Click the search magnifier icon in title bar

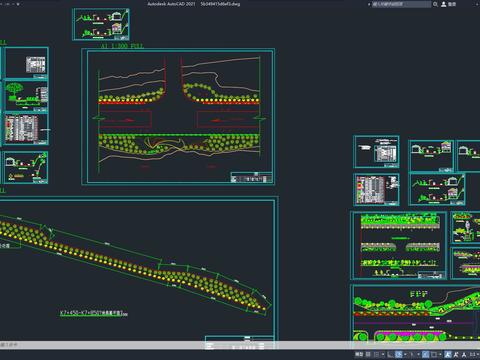tap(435, 4)
